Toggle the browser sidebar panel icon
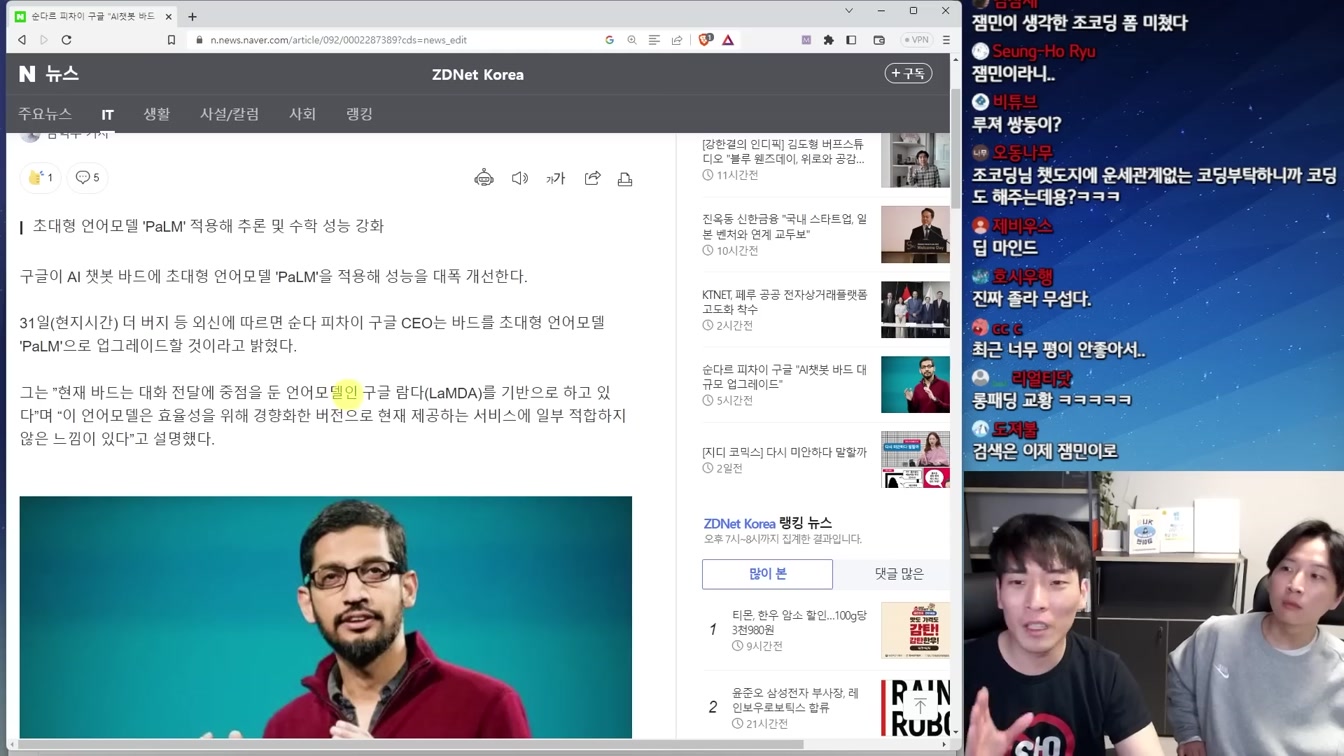 (851, 40)
